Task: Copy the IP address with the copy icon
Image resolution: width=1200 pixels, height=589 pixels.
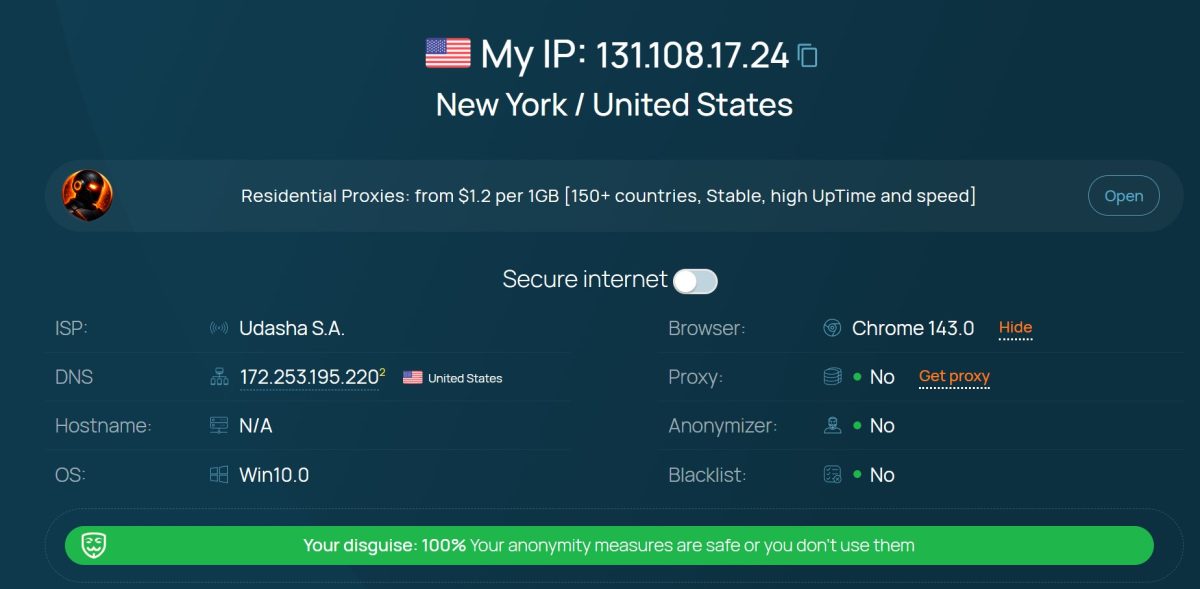Action: [808, 56]
